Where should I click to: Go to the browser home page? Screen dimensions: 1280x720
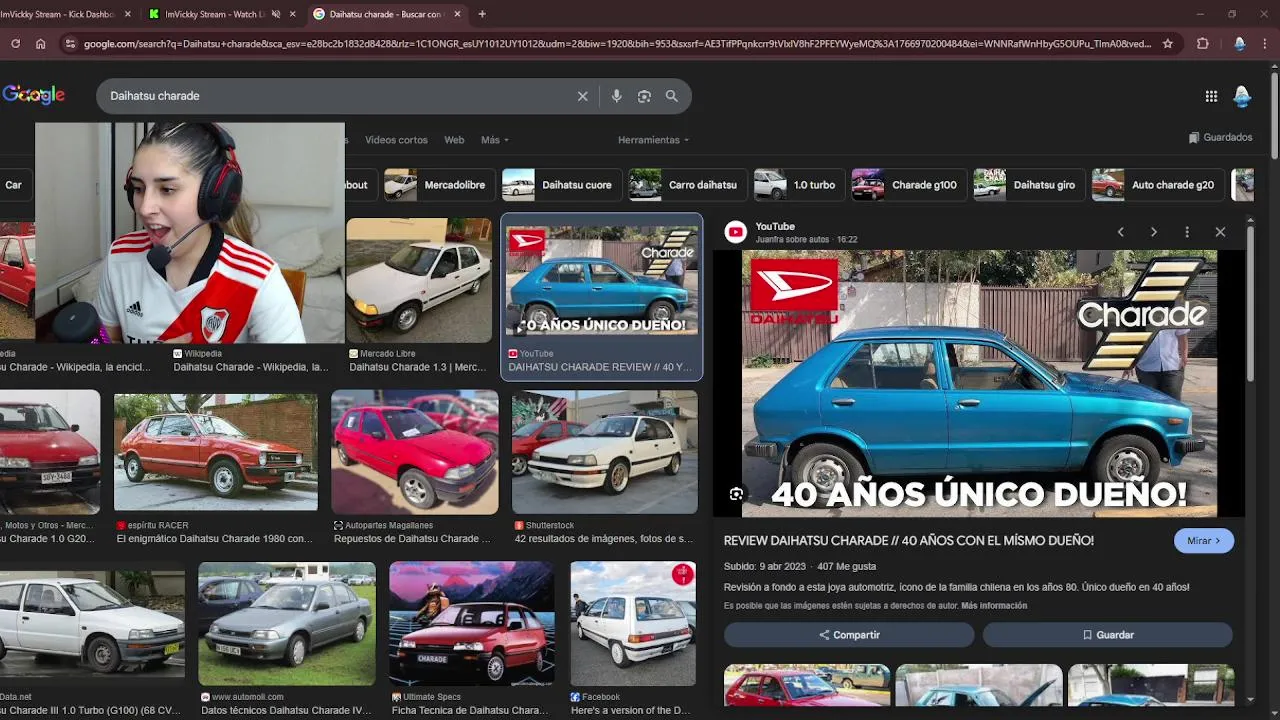[x=40, y=44]
